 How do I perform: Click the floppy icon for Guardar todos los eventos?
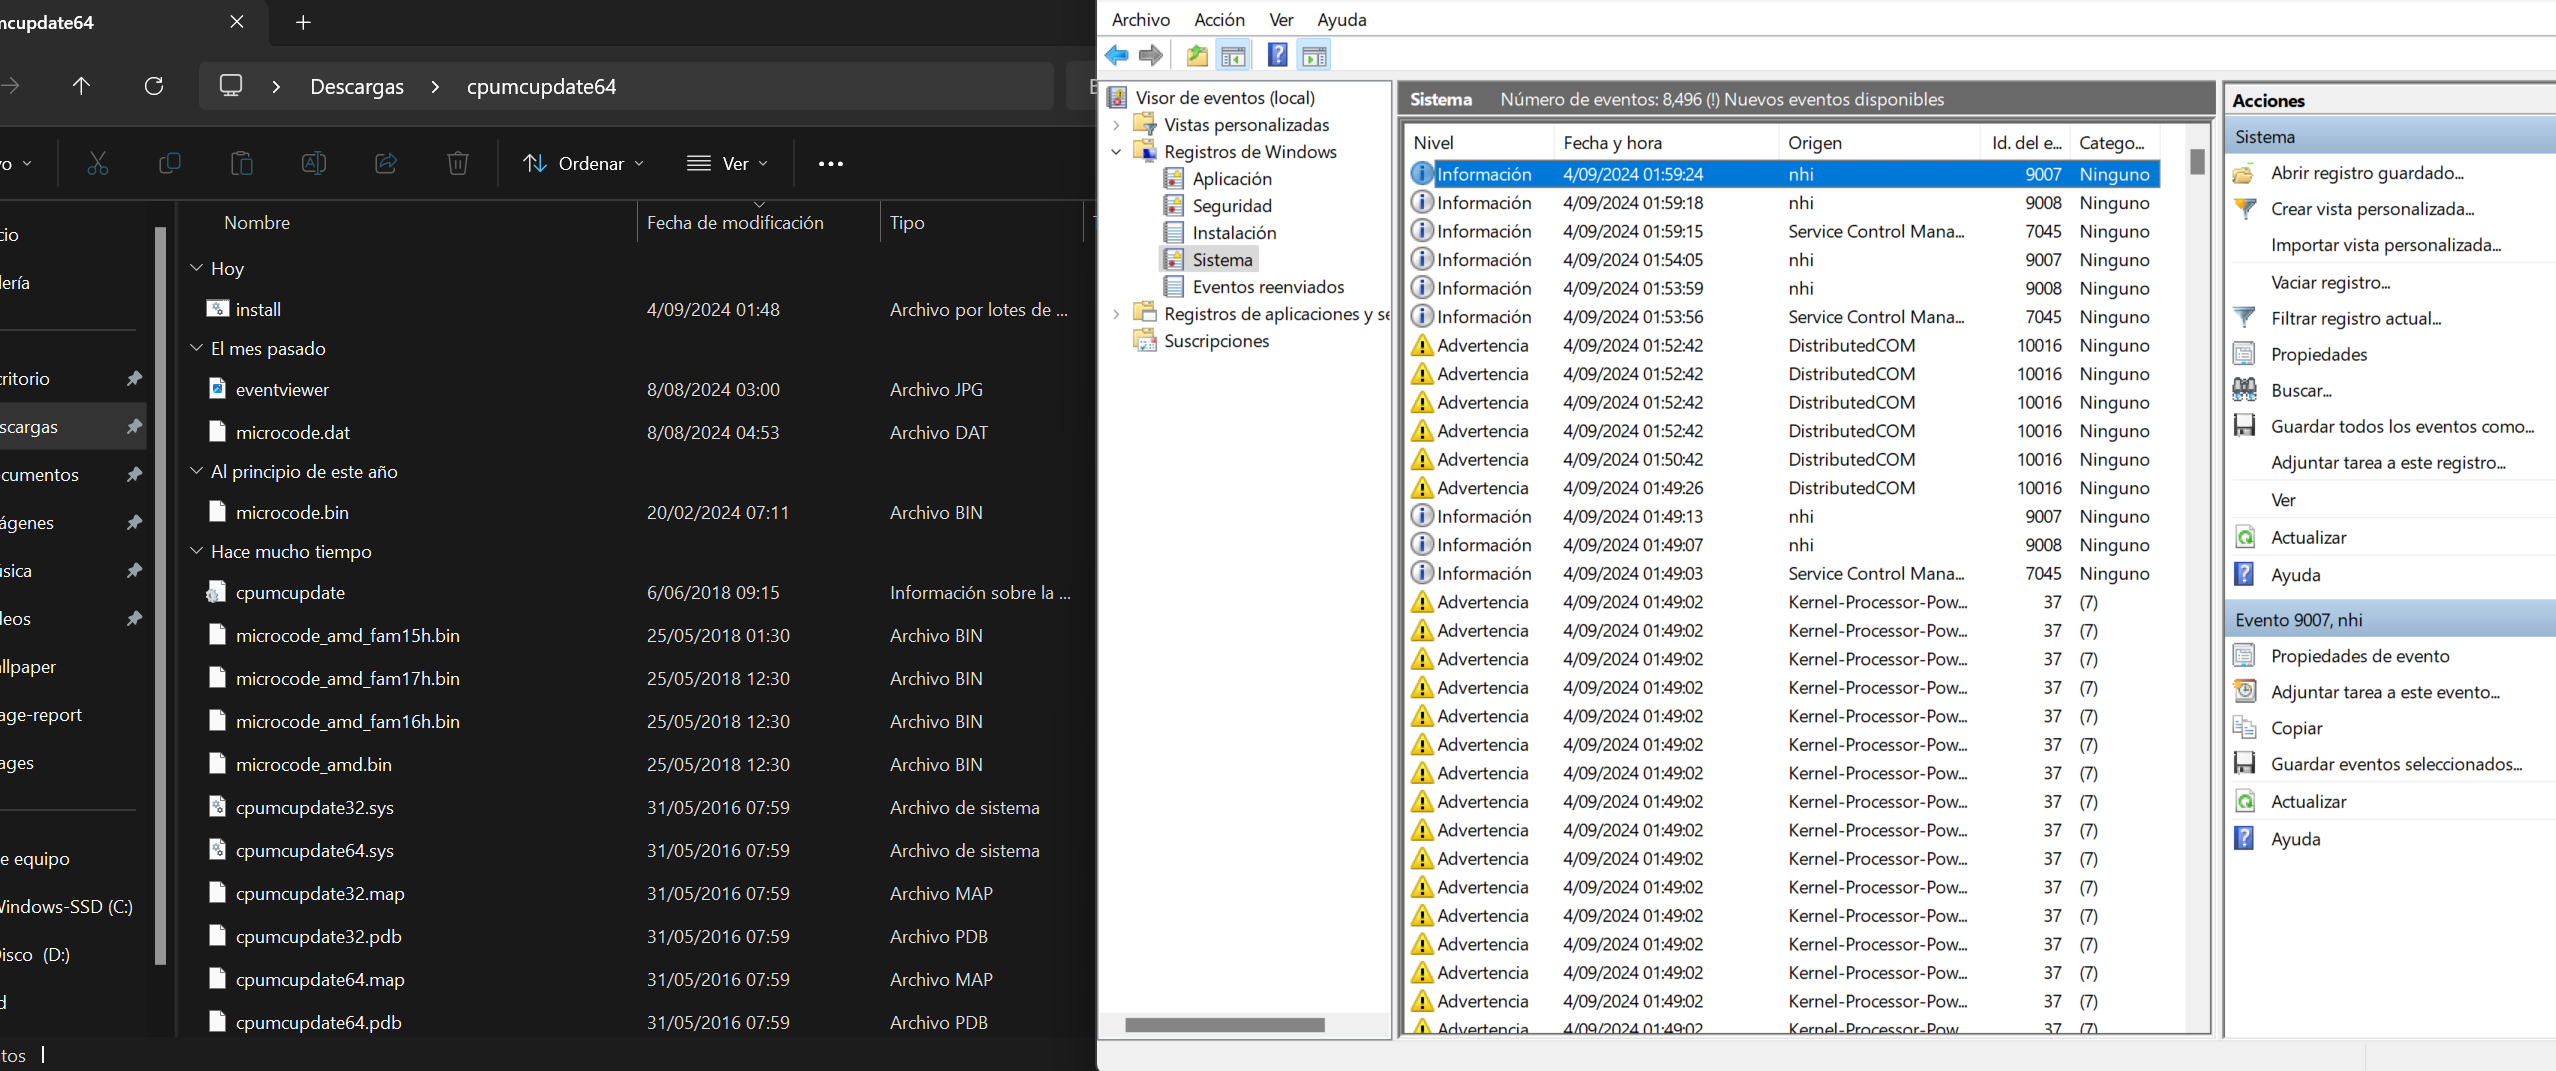2245,426
